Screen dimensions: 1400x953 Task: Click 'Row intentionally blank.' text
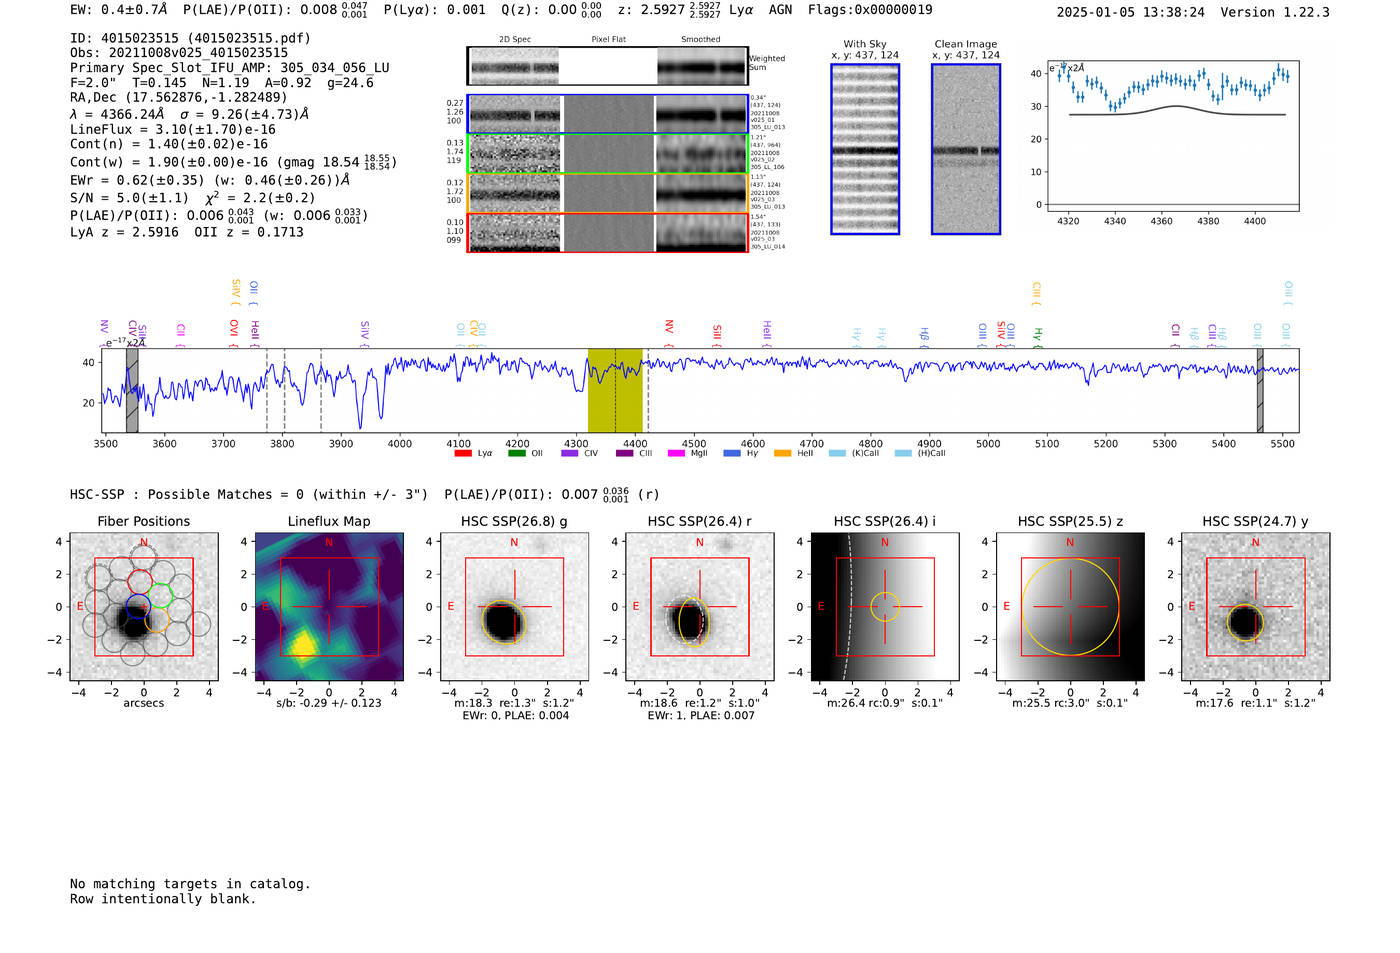(163, 899)
